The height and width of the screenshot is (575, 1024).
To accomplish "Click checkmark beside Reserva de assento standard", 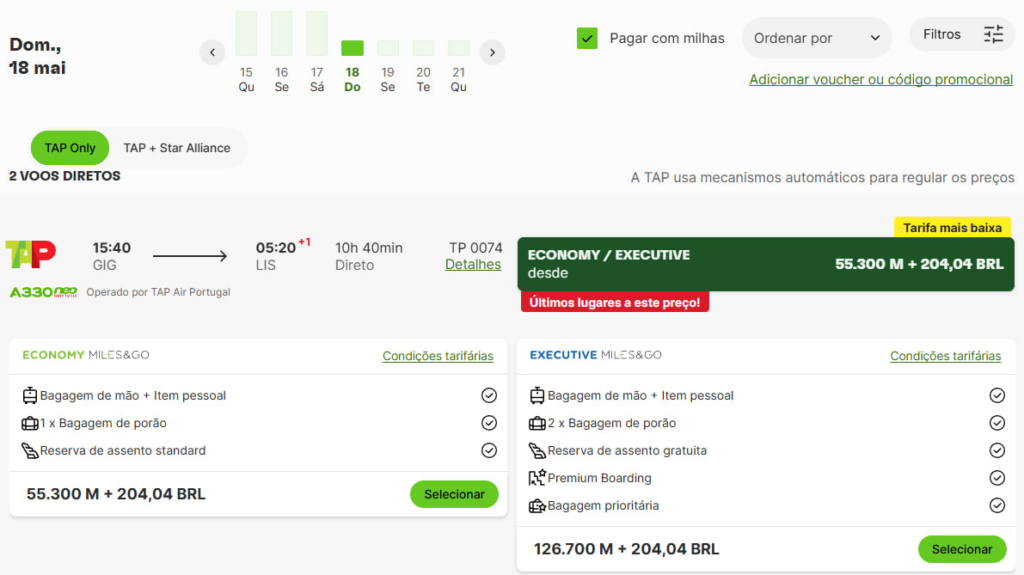I will pyautogui.click(x=489, y=451).
